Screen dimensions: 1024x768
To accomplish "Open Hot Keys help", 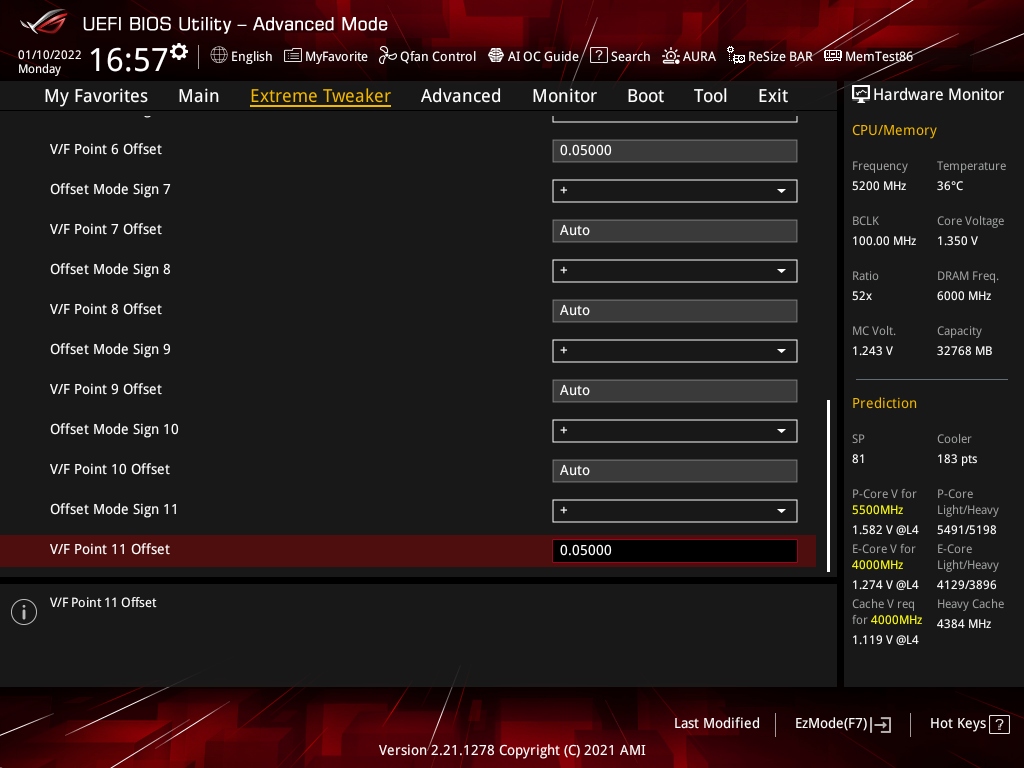I will [970, 724].
